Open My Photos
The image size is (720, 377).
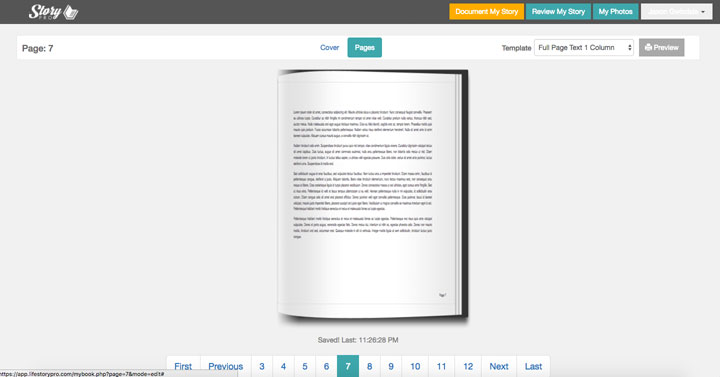pyautogui.click(x=615, y=11)
